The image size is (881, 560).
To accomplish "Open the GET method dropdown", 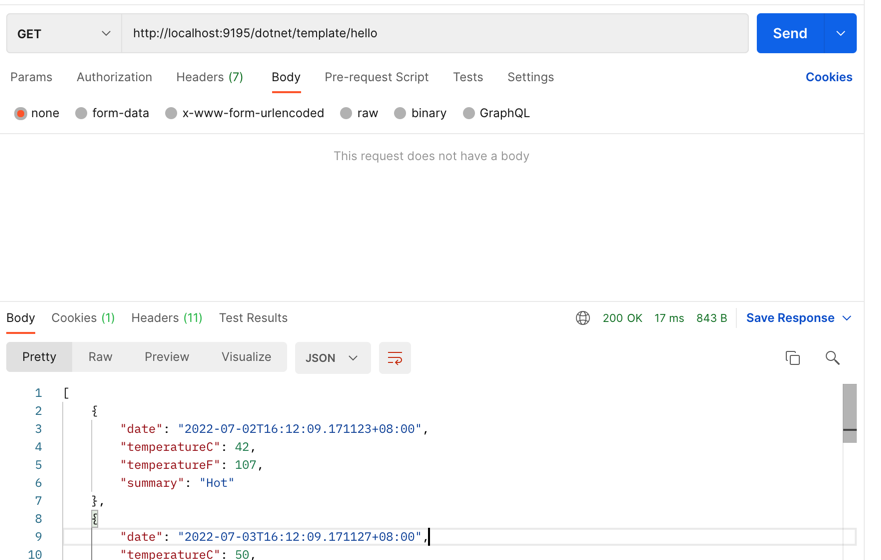I will point(64,34).
